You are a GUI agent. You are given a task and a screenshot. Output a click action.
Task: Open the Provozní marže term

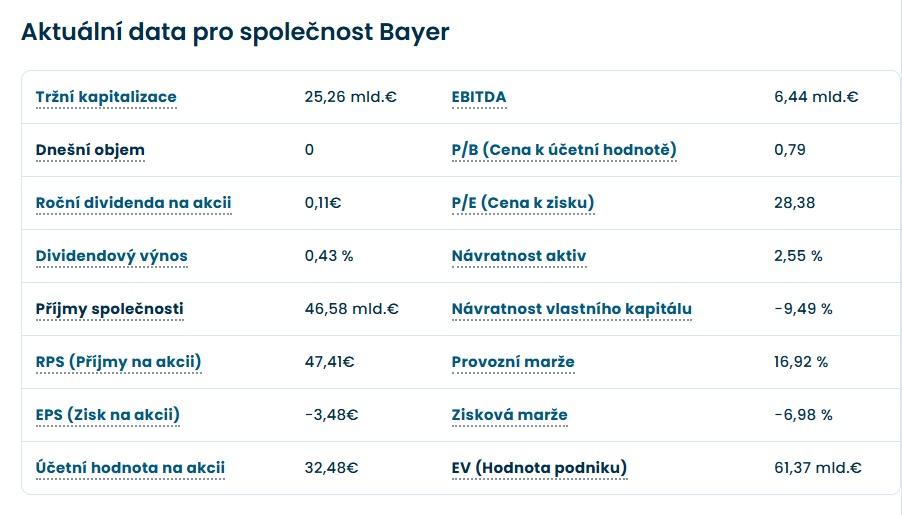tap(513, 362)
